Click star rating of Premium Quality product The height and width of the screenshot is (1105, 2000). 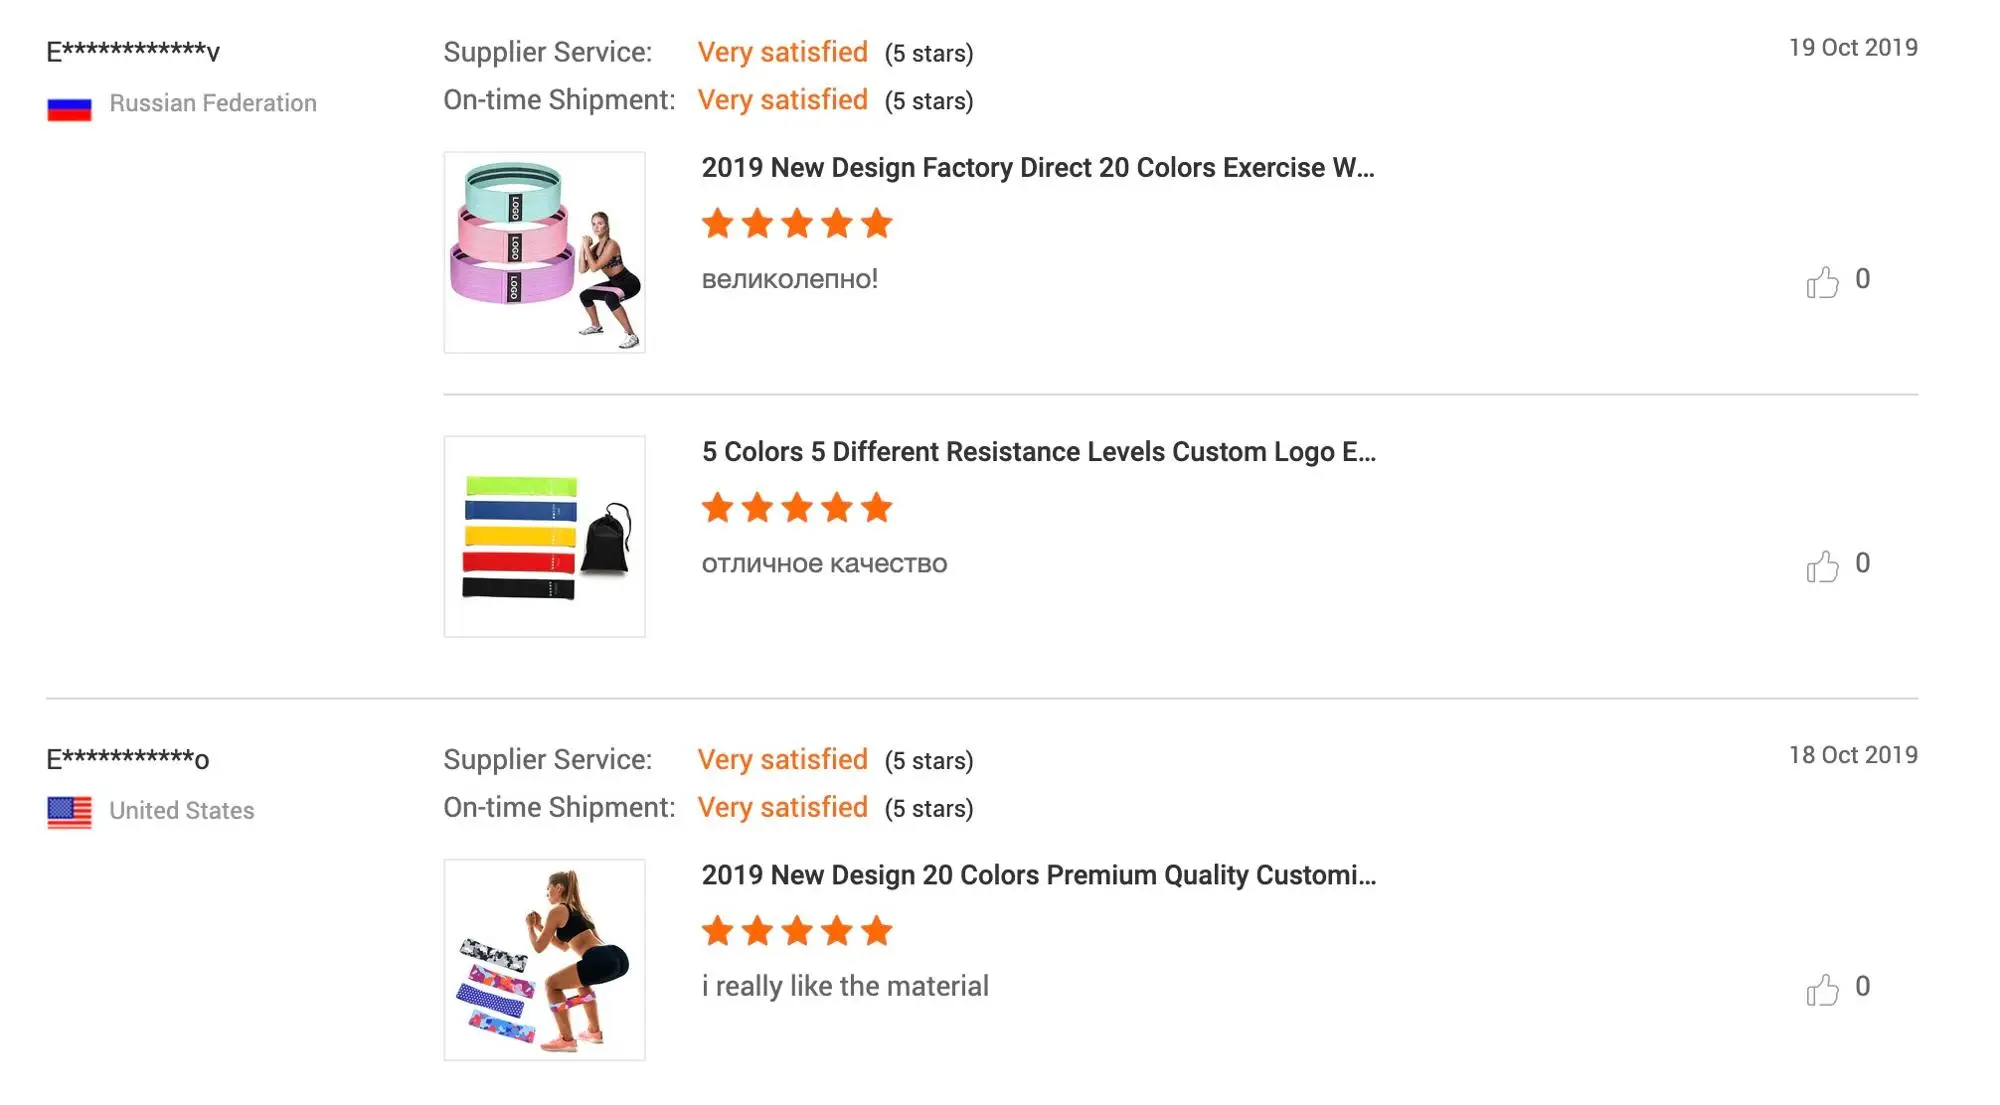797,930
